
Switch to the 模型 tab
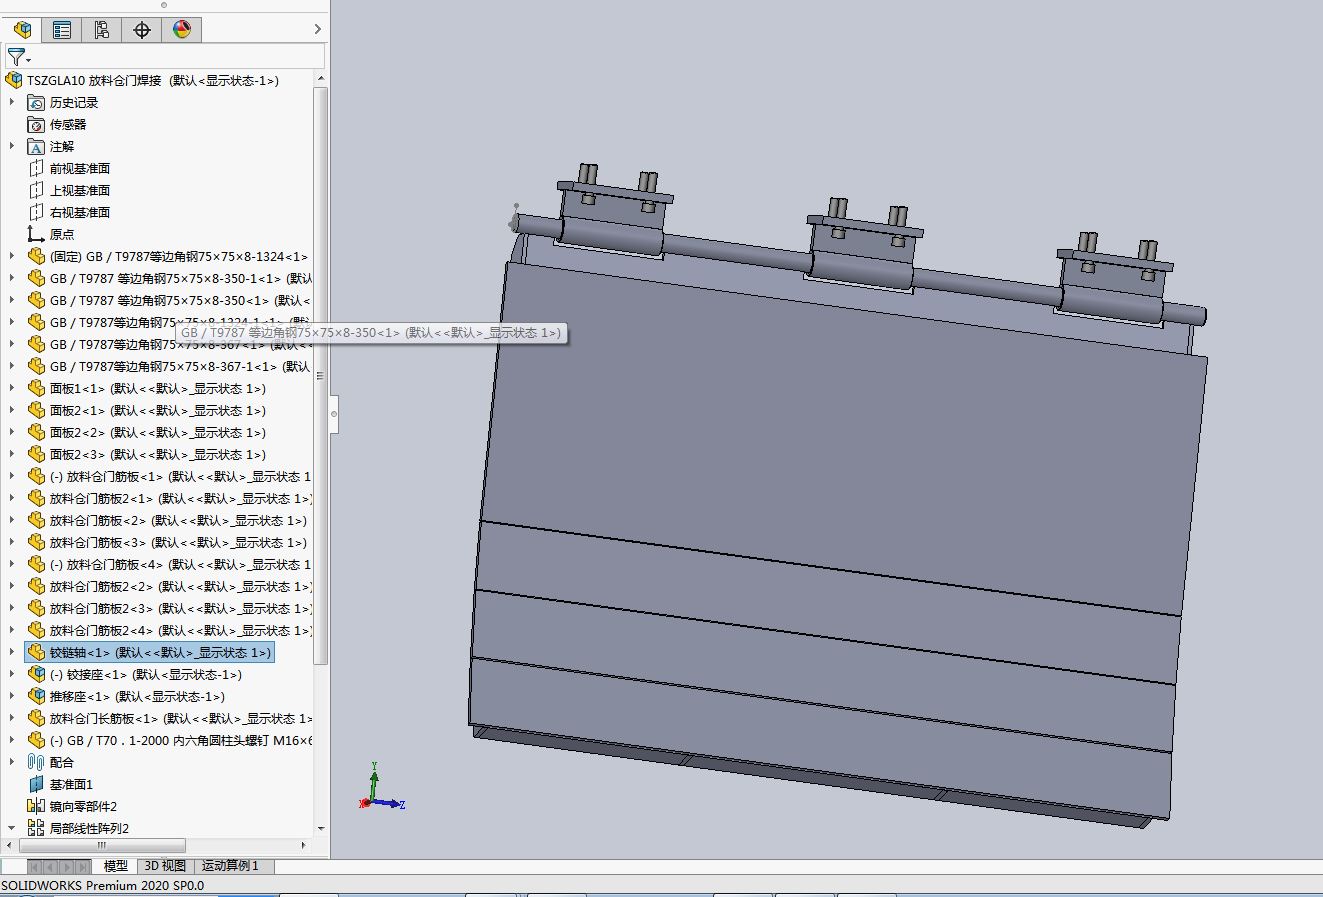click(x=116, y=866)
